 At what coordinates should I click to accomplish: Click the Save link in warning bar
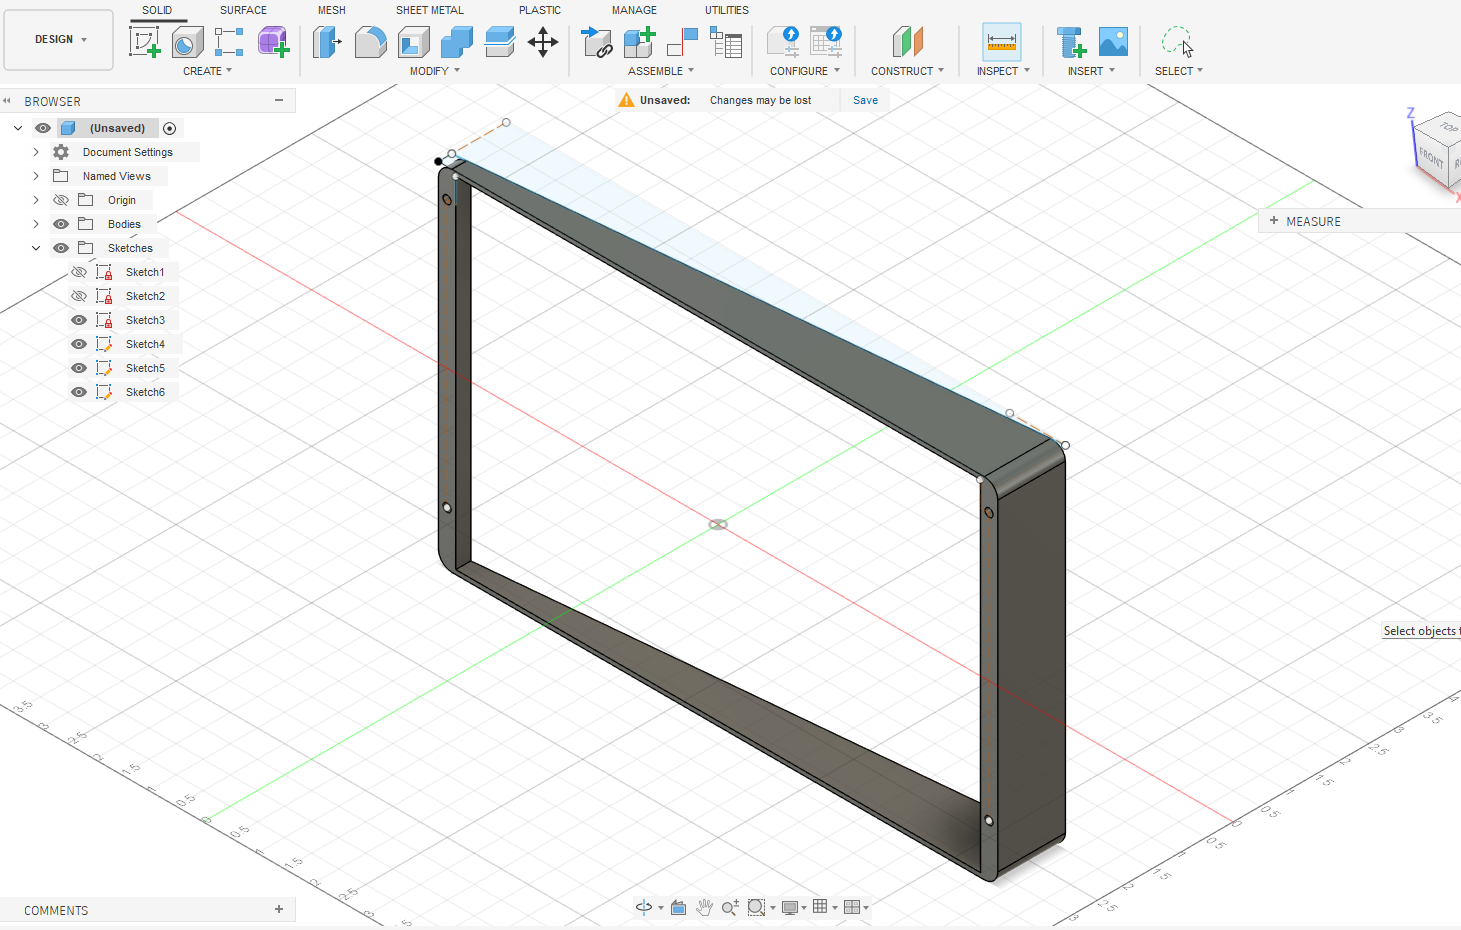point(865,100)
